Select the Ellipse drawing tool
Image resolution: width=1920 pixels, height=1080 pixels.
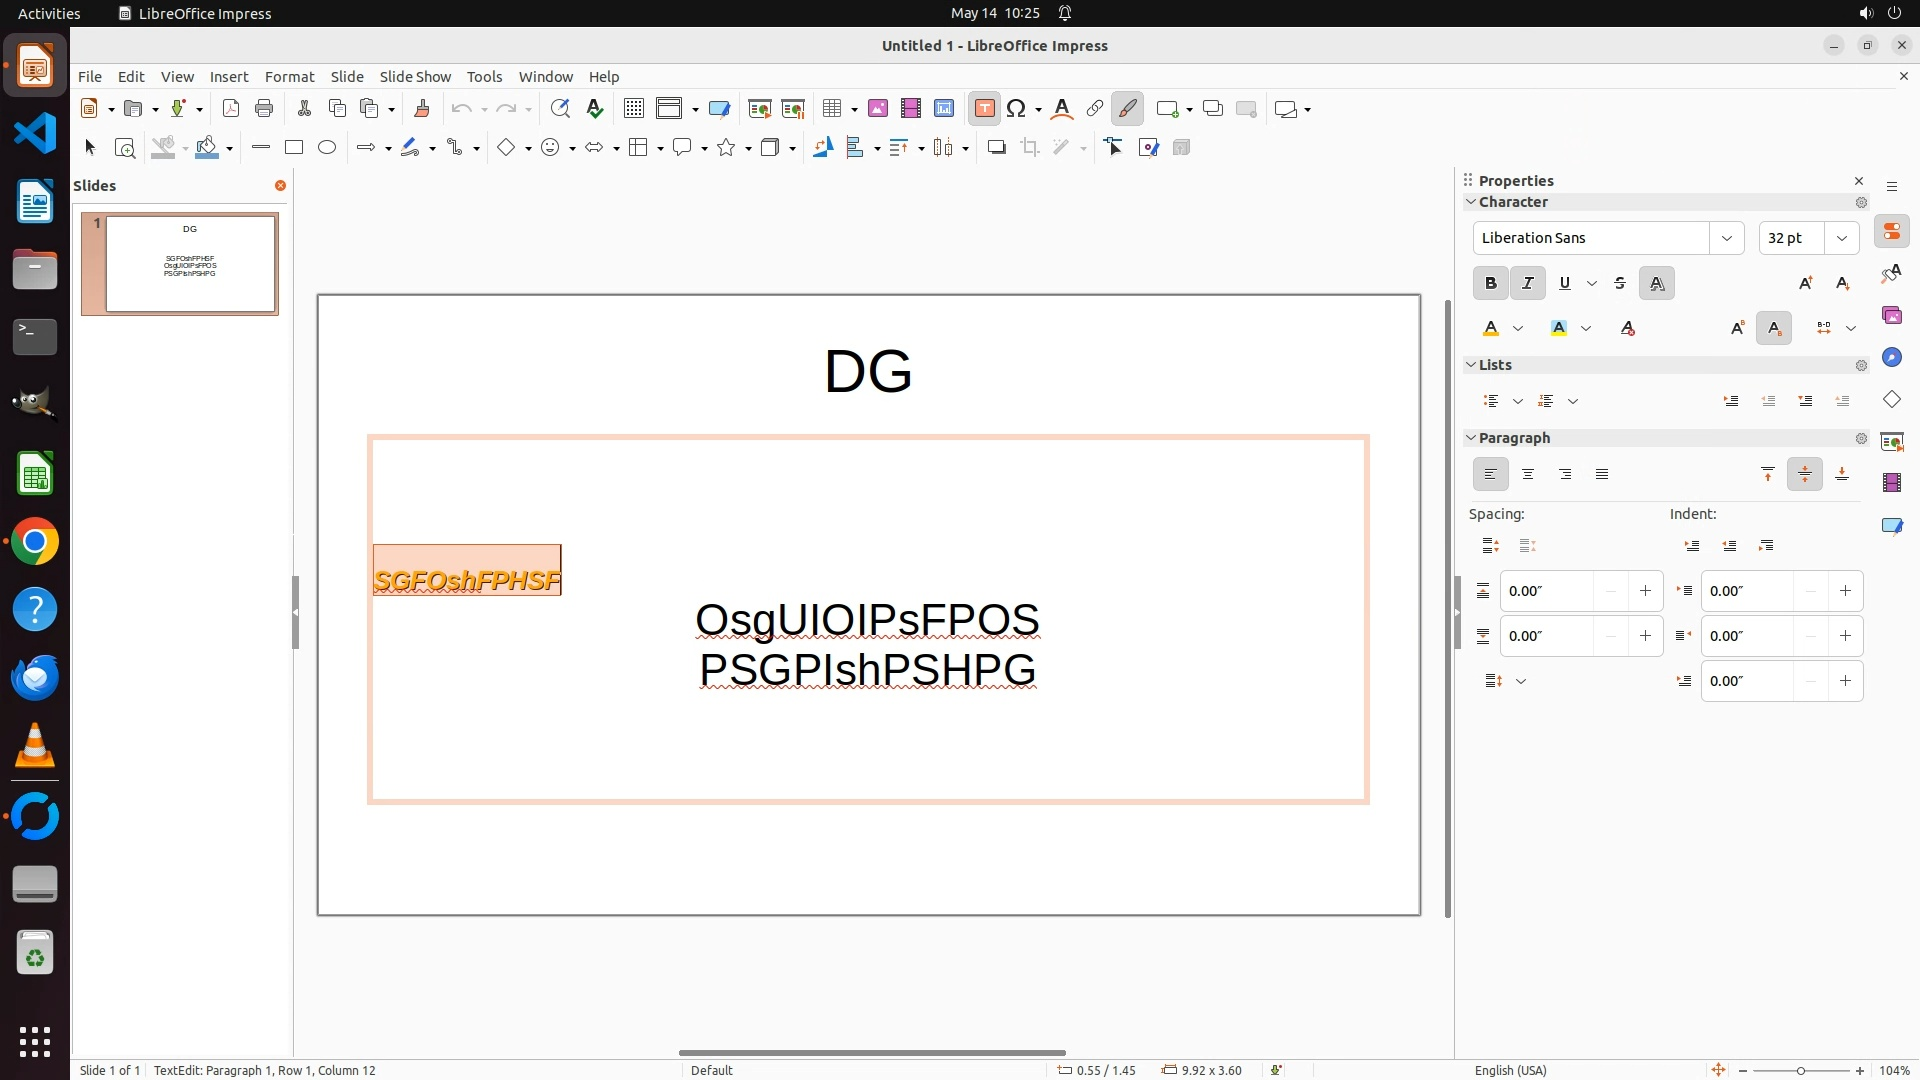point(327,148)
